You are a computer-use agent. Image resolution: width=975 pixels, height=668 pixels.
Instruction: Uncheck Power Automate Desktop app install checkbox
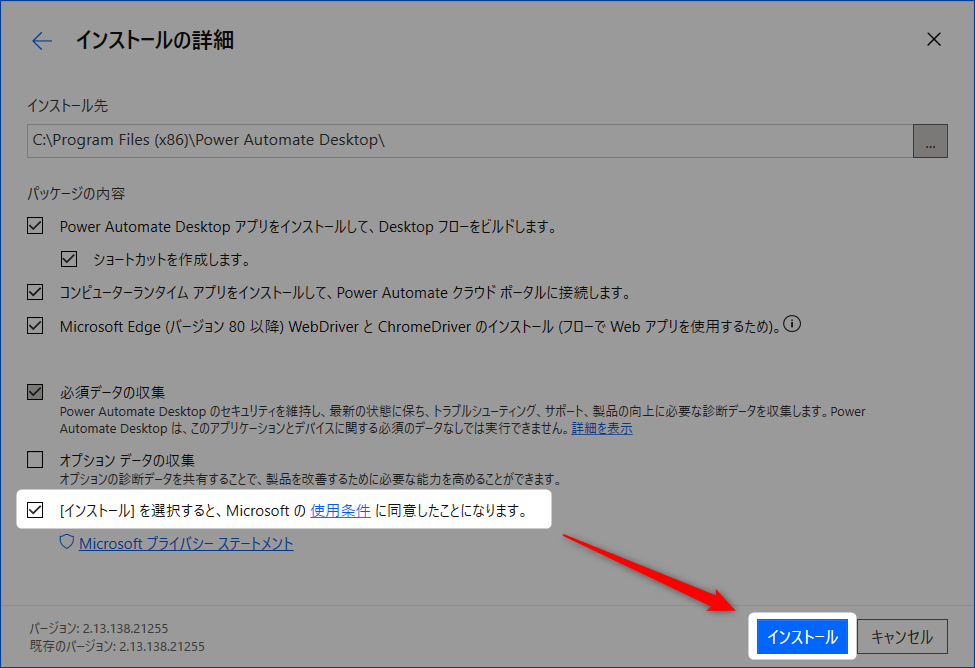click(35, 226)
